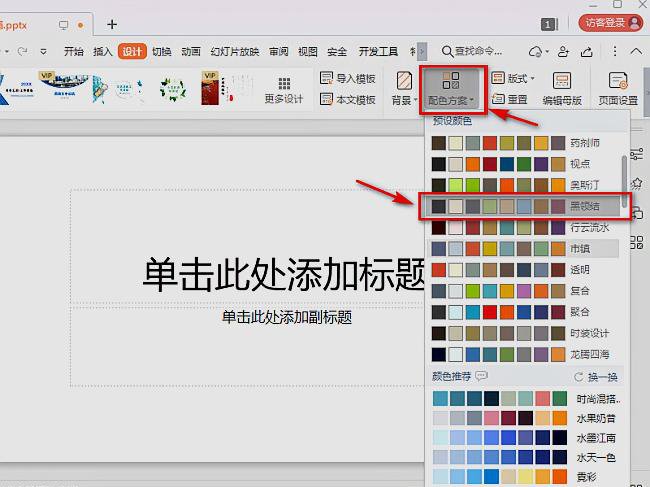Click the sidebar star icon

pos(637,183)
